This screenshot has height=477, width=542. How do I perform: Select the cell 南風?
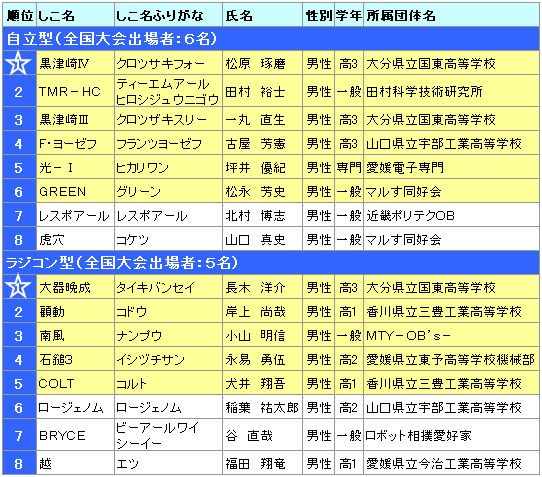[x=75, y=335]
